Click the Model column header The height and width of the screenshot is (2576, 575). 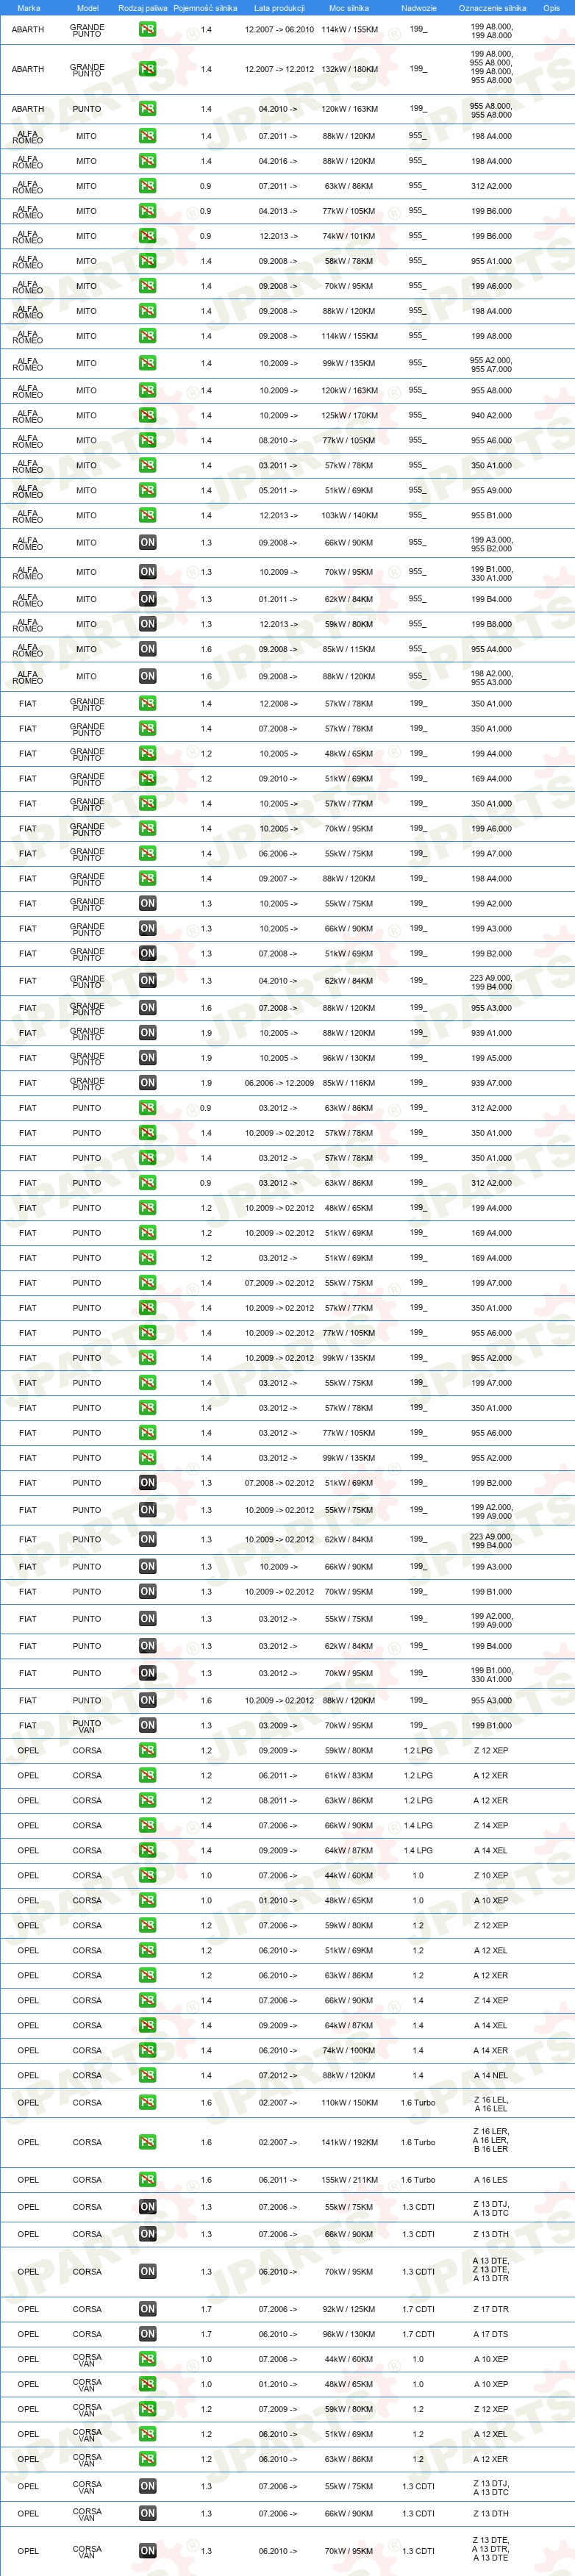coord(87,8)
